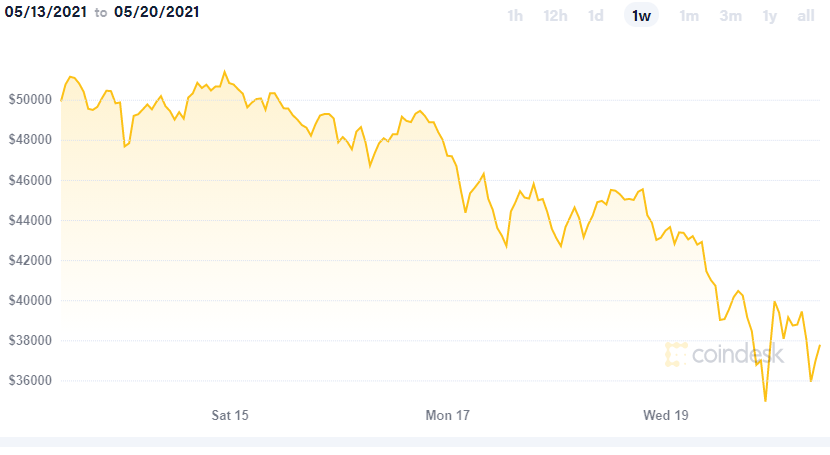Change chart range to 1m
This screenshot has height=455, width=830.
pyautogui.click(x=689, y=15)
